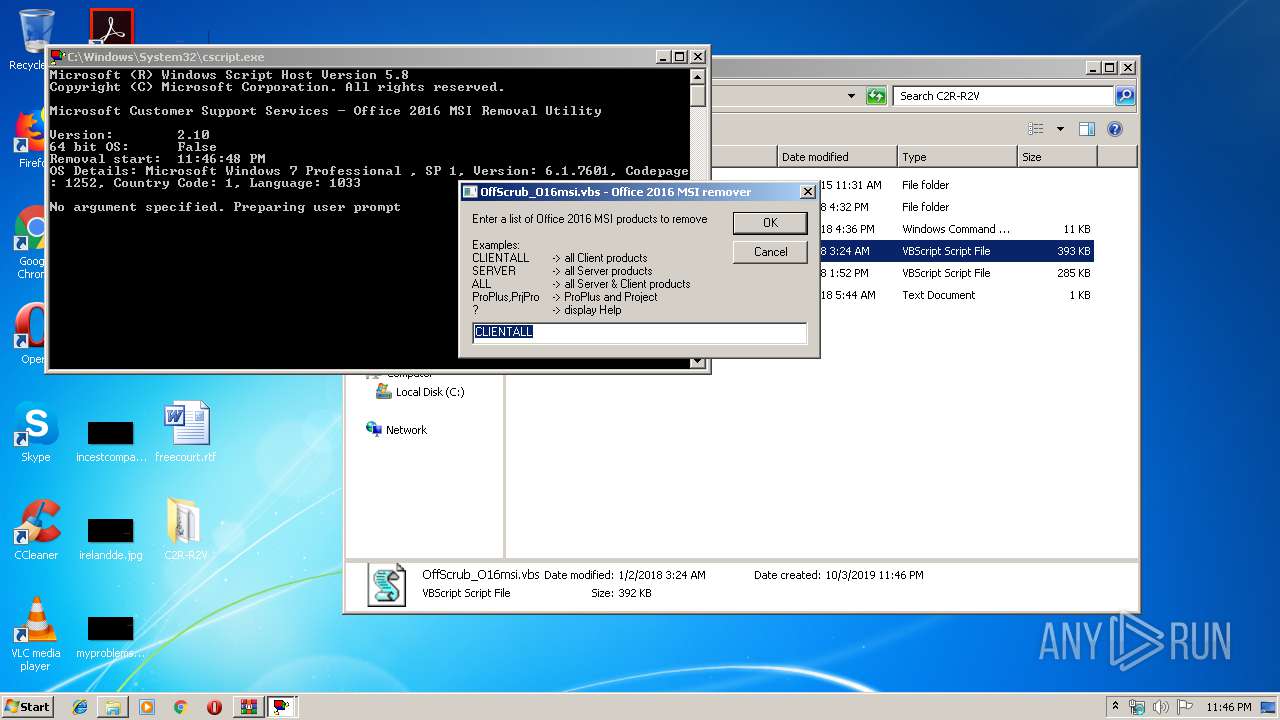The width and height of the screenshot is (1280, 720).
Task: Open volume control in system tray
Action: (1161, 707)
